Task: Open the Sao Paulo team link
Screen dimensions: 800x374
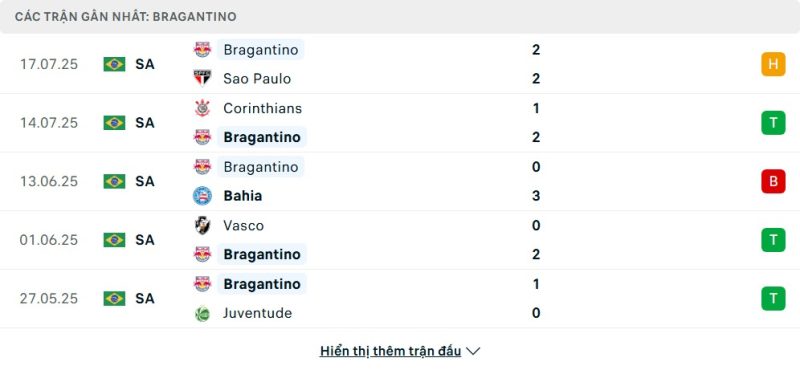Action: point(257,79)
